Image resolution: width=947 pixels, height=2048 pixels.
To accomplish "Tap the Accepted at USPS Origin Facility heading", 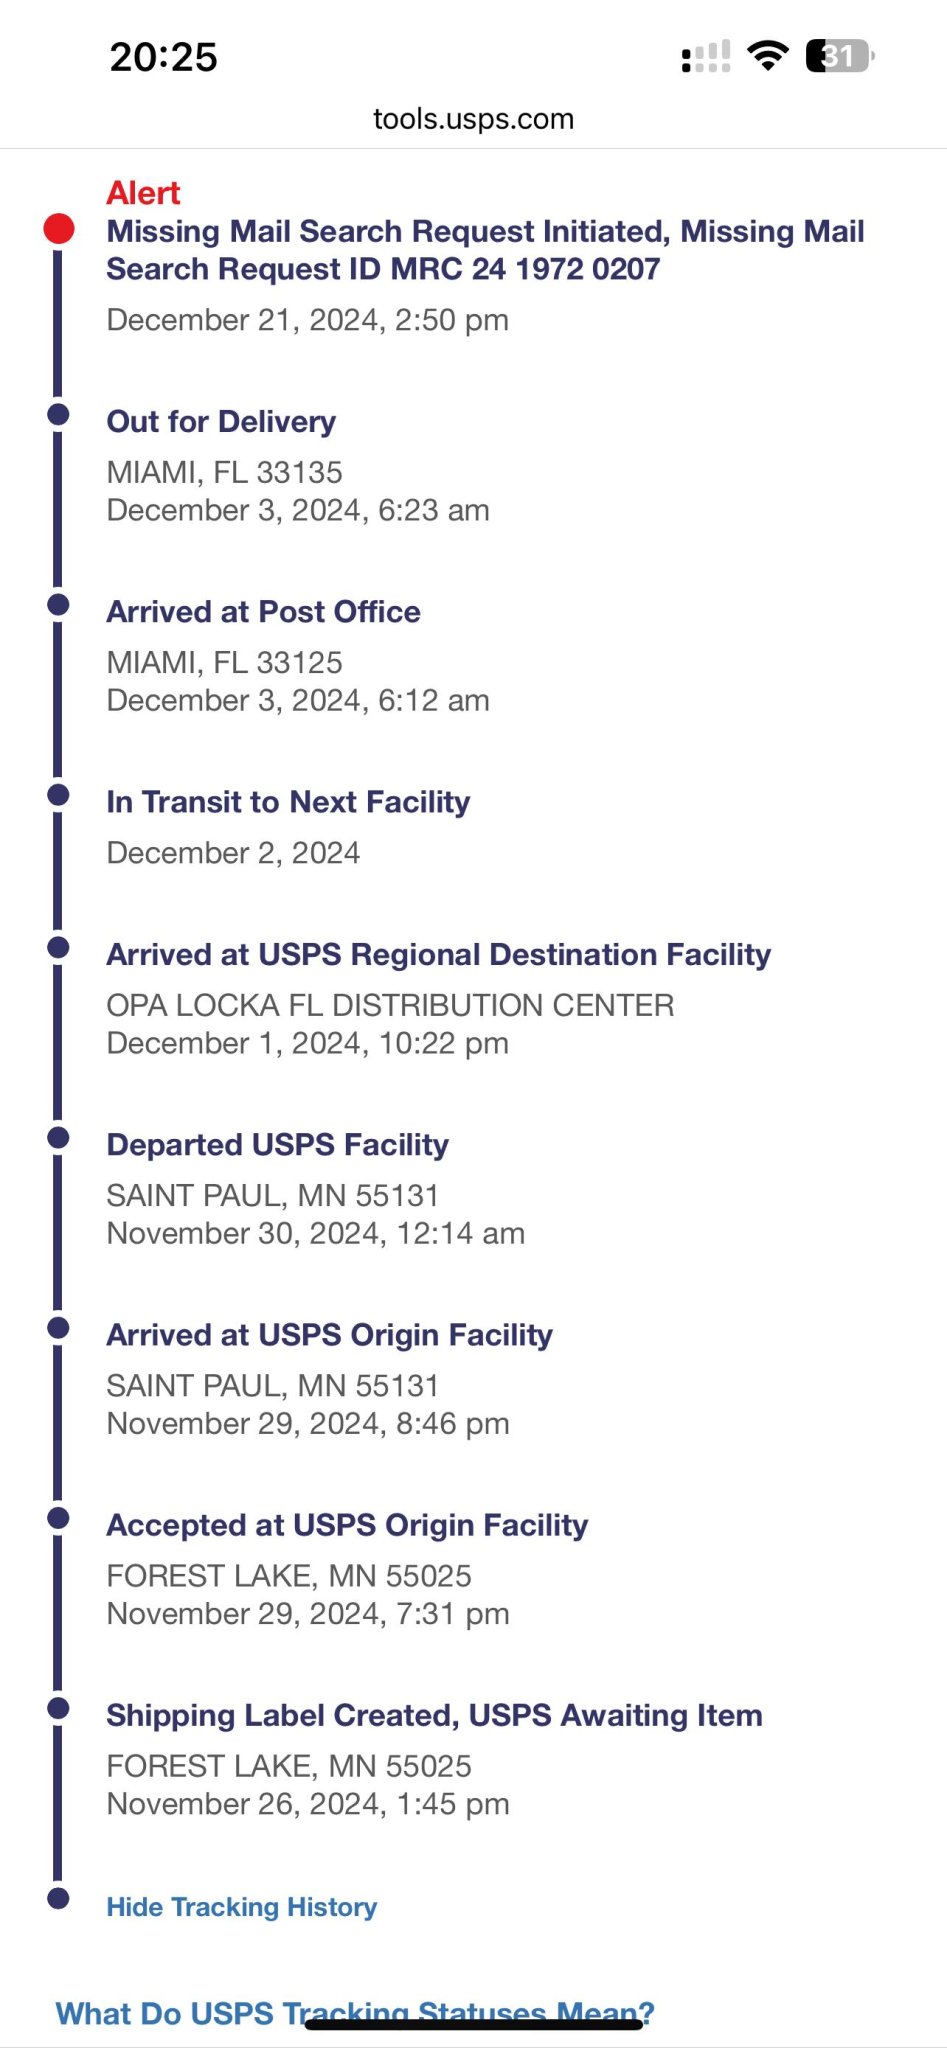I will pyautogui.click(x=347, y=1525).
